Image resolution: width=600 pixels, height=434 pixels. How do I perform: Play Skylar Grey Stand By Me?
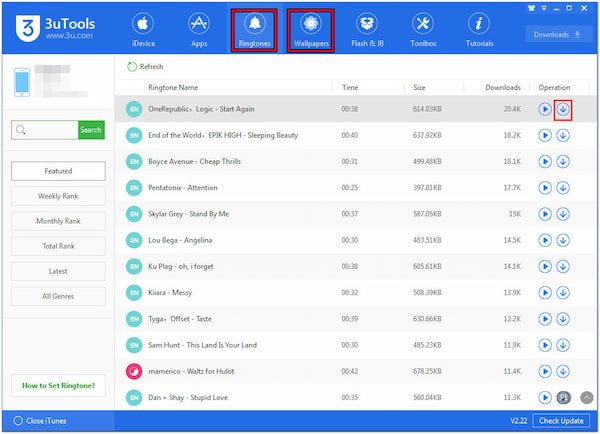click(545, 214)
